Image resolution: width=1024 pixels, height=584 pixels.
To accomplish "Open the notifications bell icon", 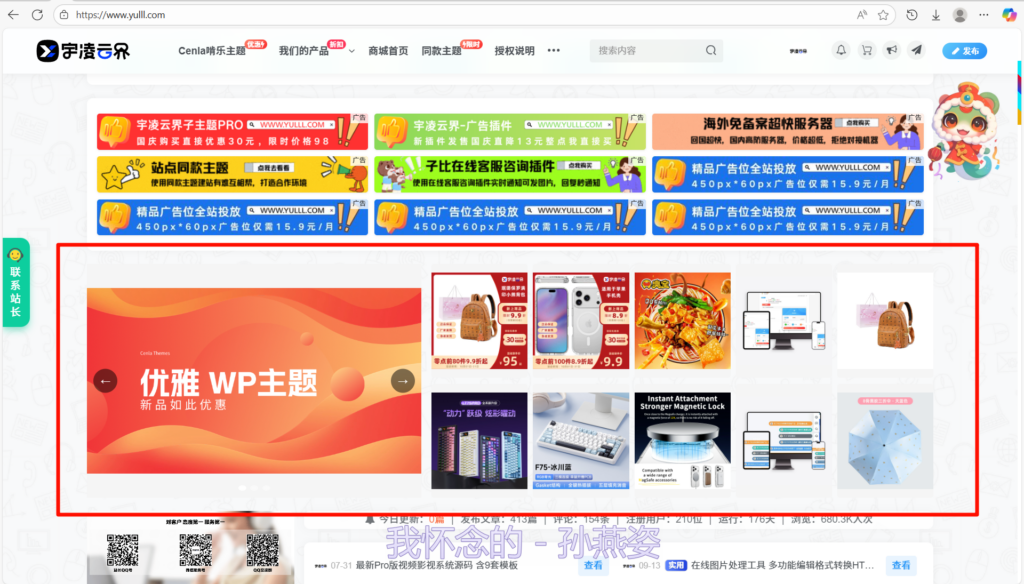I will (x=841, y=50).
